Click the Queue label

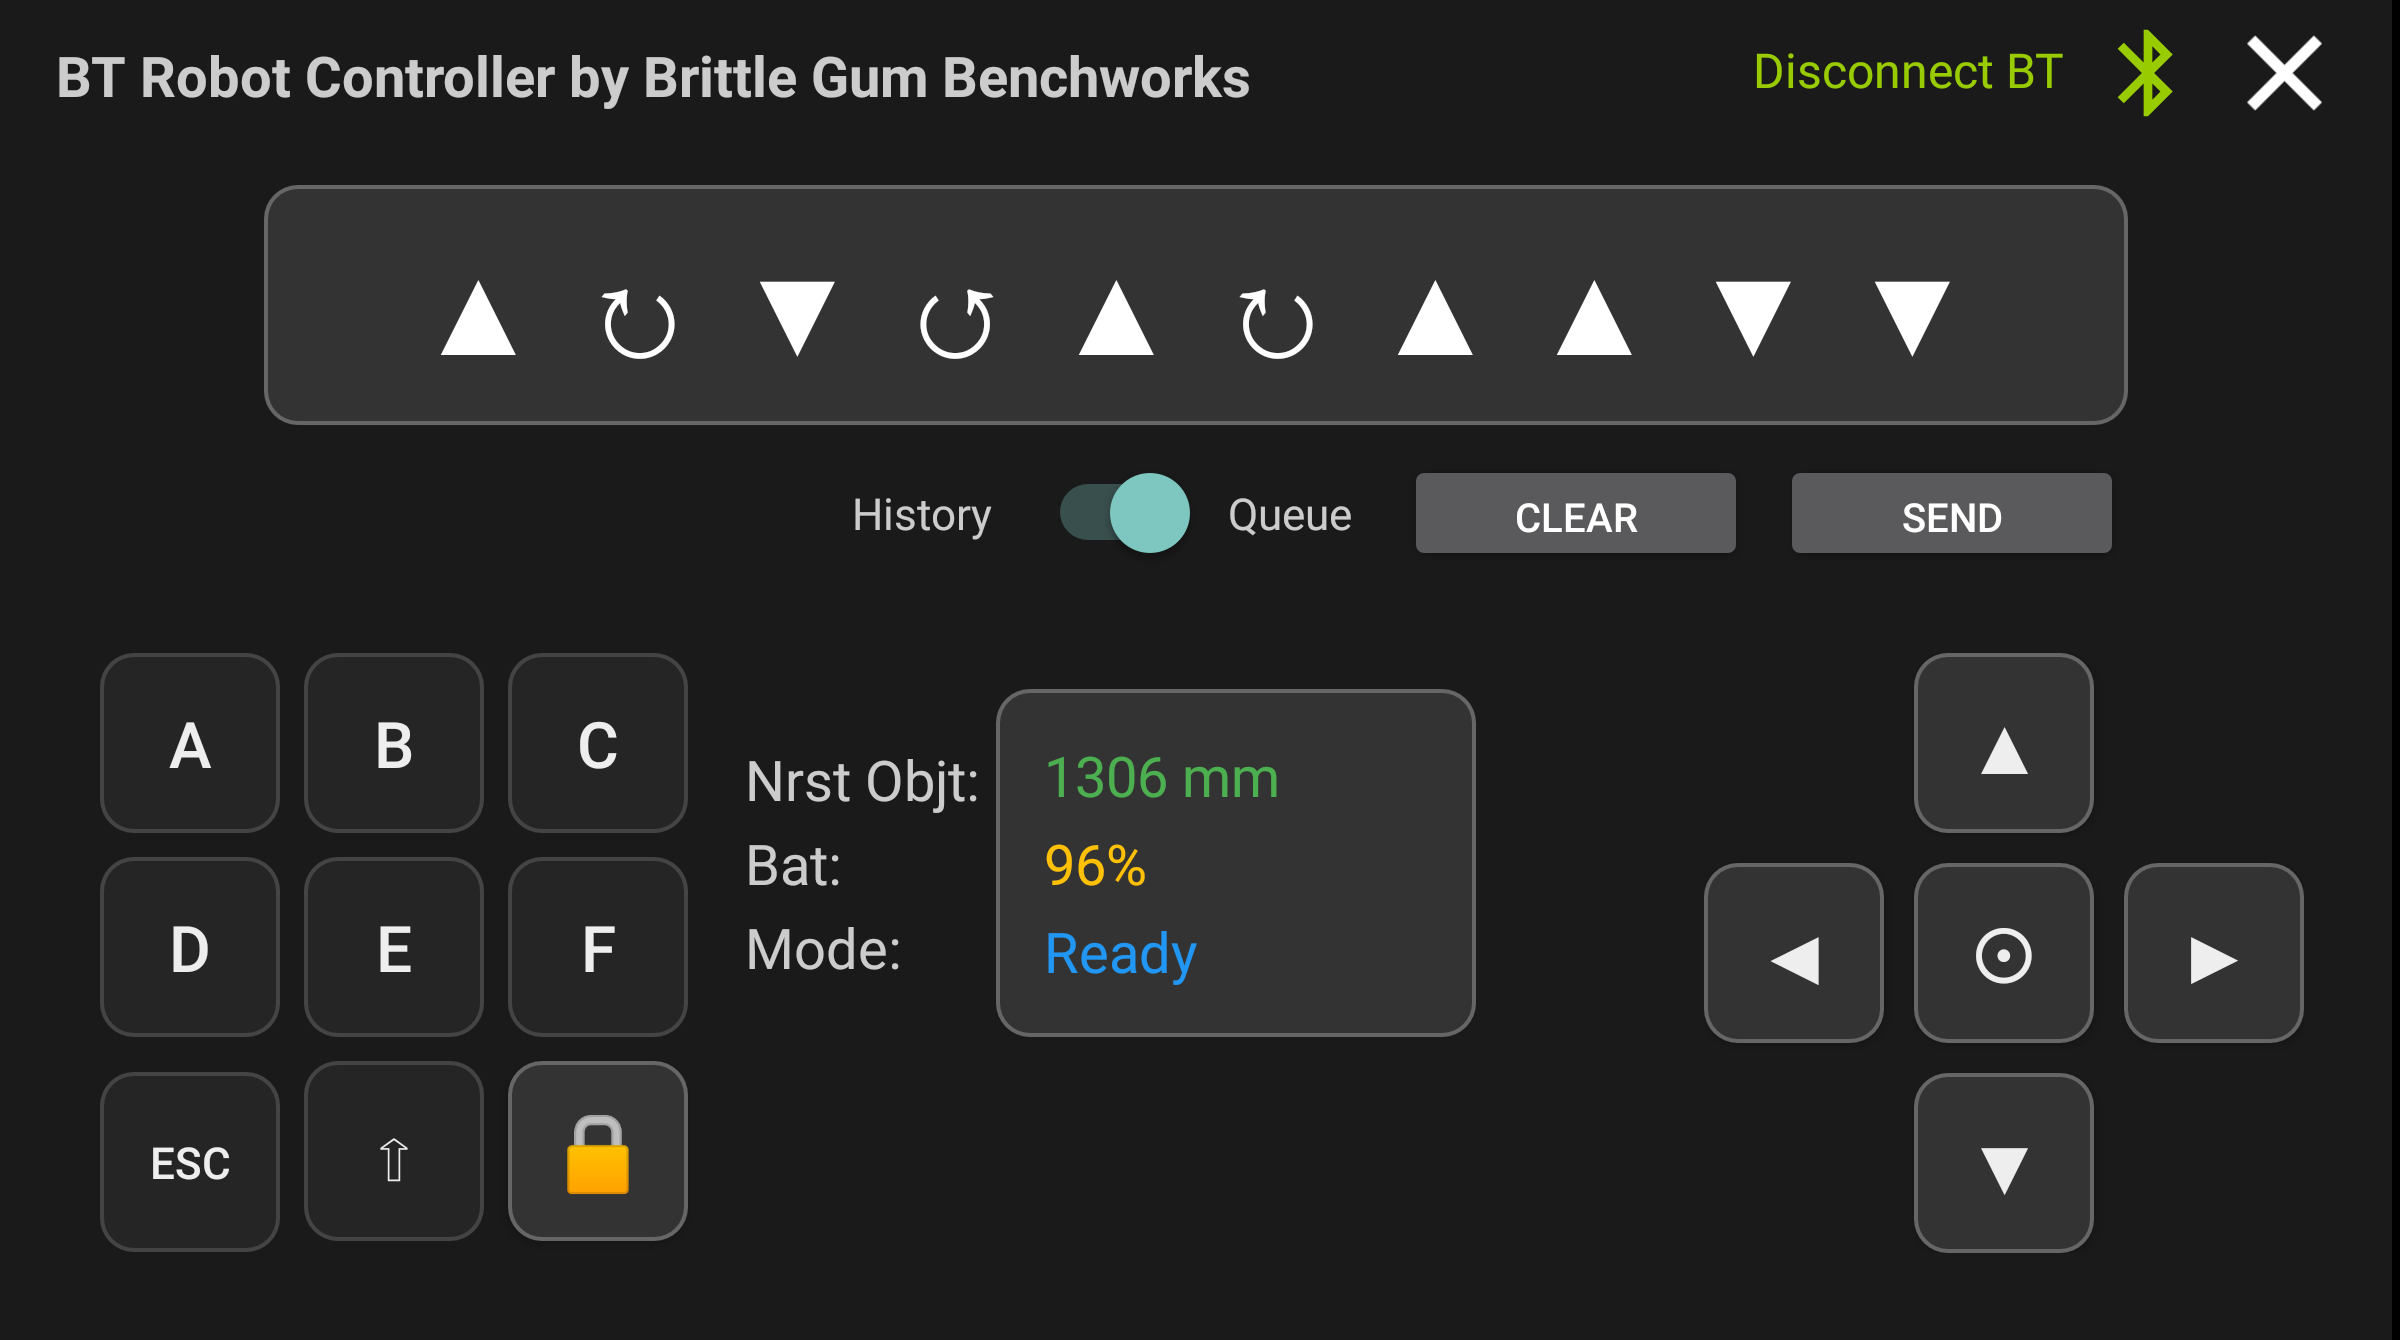(x=1290, y=515)
